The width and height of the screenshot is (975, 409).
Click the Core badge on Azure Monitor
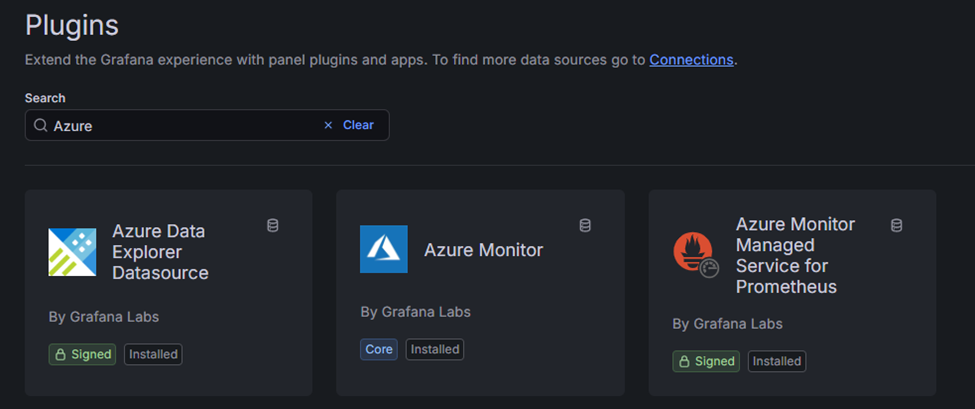pos(379,349)
